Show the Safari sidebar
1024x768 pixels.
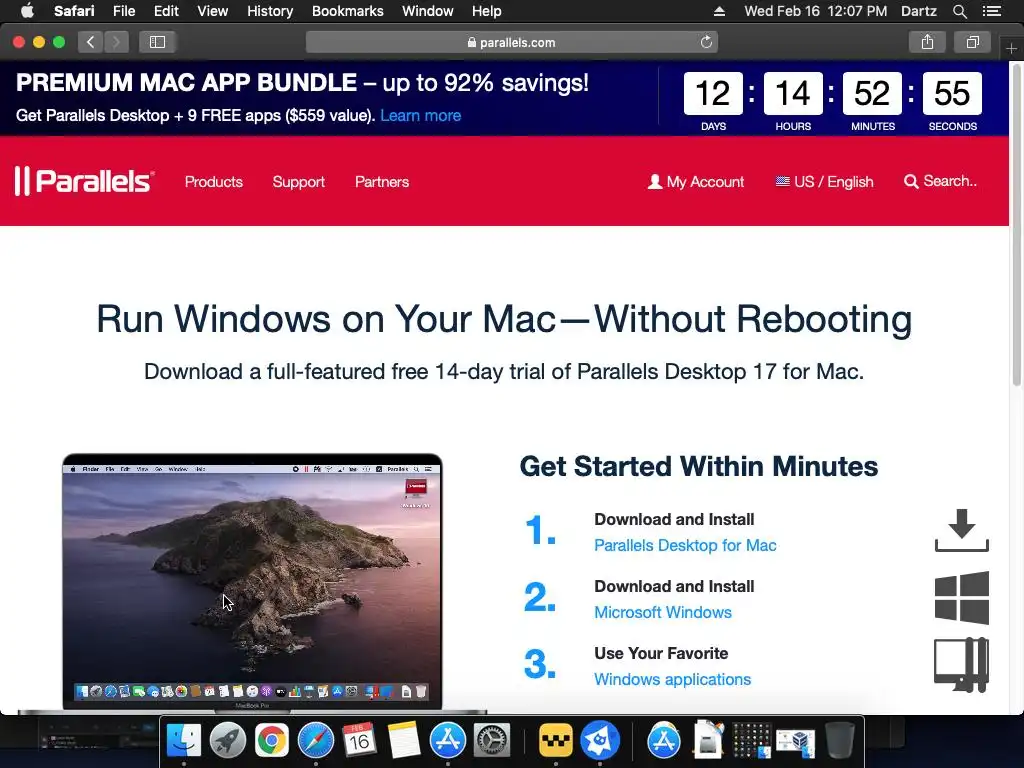tap(157, 42)
